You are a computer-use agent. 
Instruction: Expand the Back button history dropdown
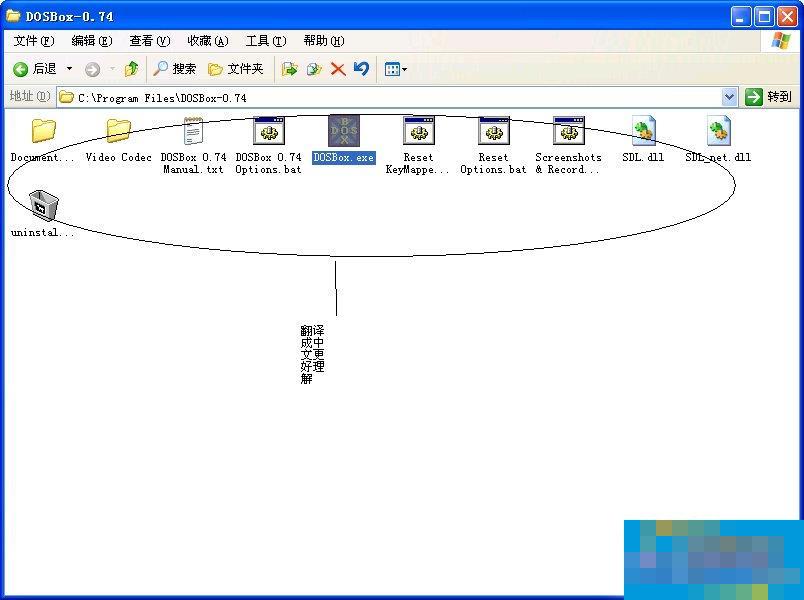click(x=69, y=69)
